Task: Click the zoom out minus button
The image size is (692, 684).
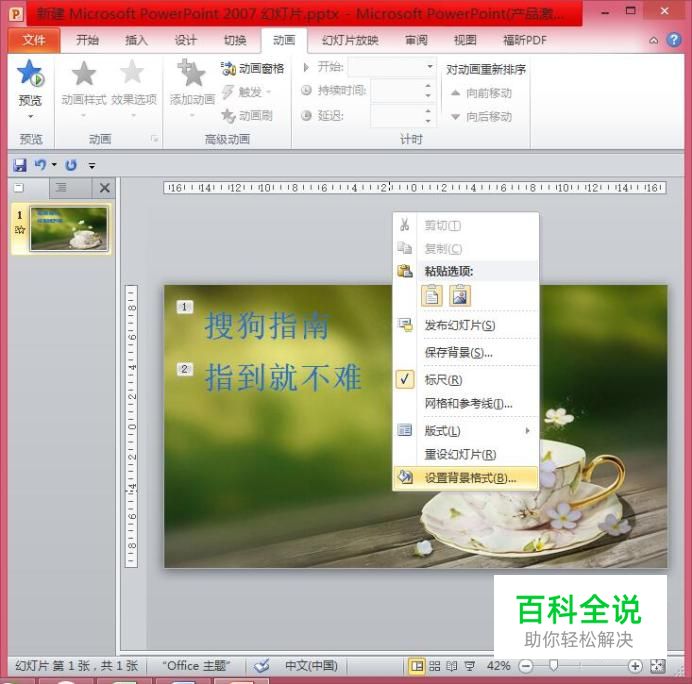Action: [525, 666]
